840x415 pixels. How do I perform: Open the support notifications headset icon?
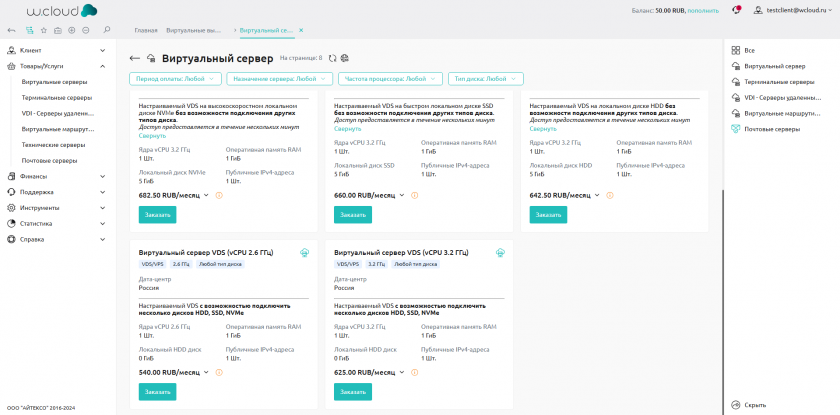pos(736,9)
